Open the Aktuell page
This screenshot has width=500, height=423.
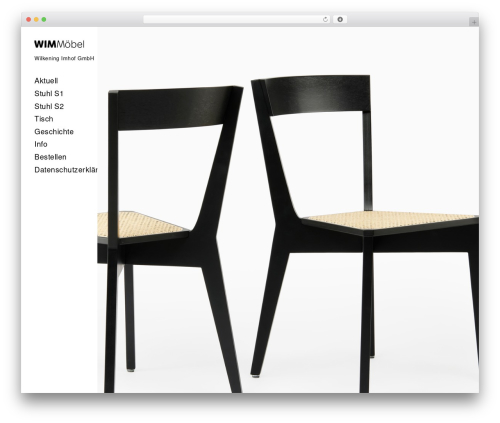pos(46,81)
